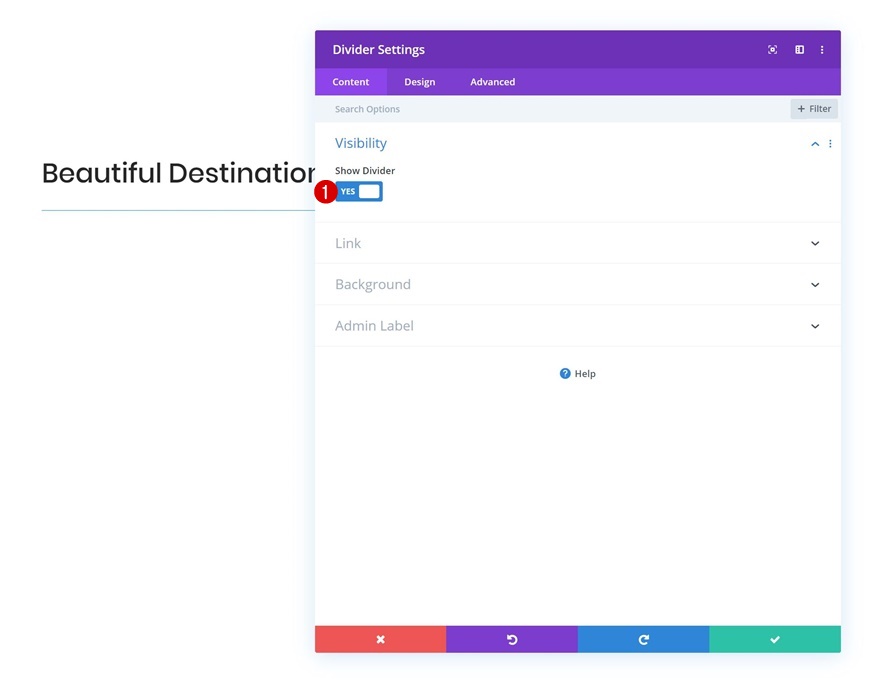
Task: Save changes with the green checkmark
Action: coord(775,639)
